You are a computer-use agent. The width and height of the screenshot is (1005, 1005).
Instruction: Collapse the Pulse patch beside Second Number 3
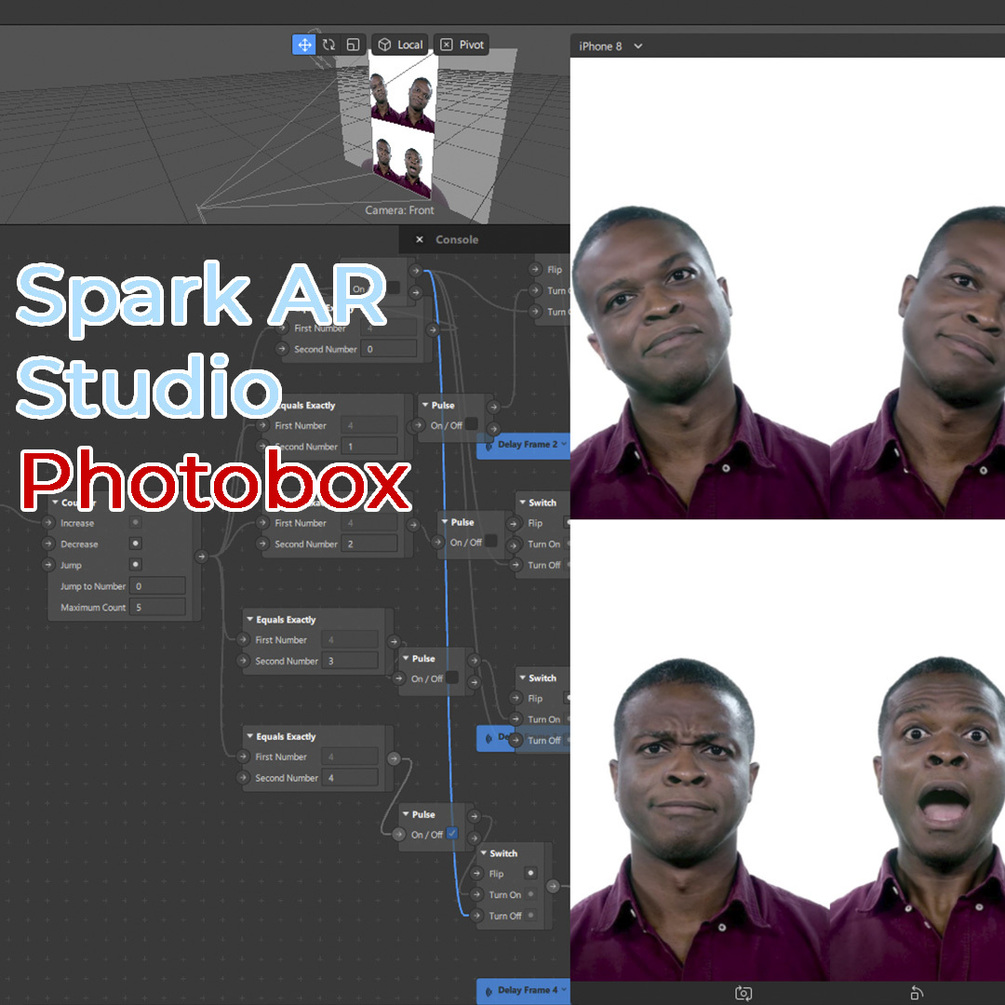click(405, 658)
